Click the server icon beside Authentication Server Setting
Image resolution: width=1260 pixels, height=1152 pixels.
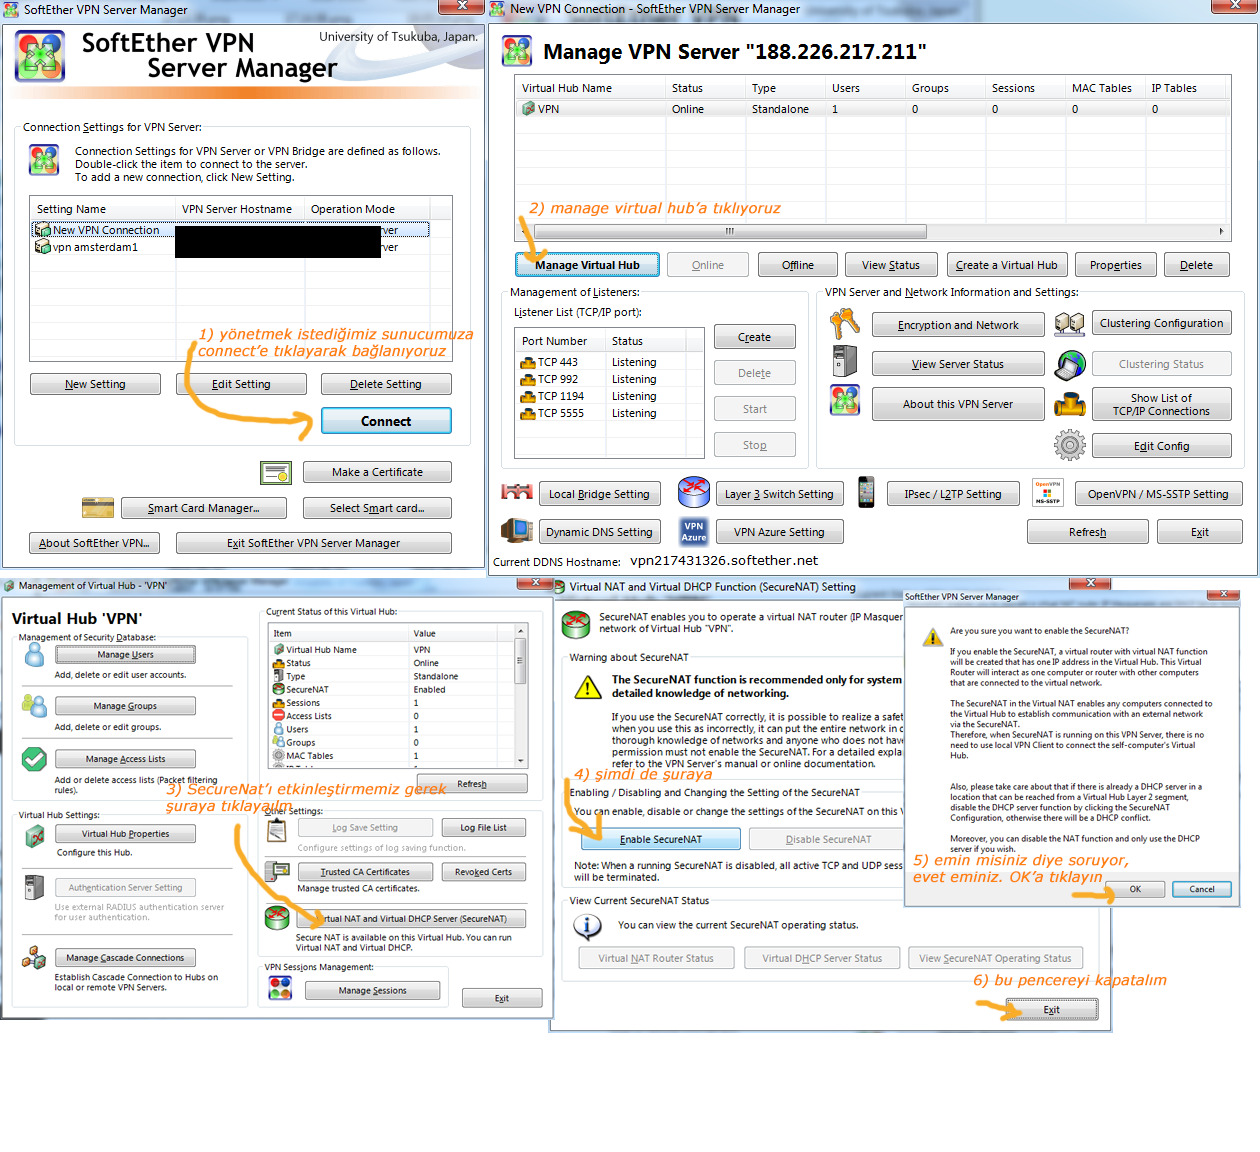tap(34, 887)
